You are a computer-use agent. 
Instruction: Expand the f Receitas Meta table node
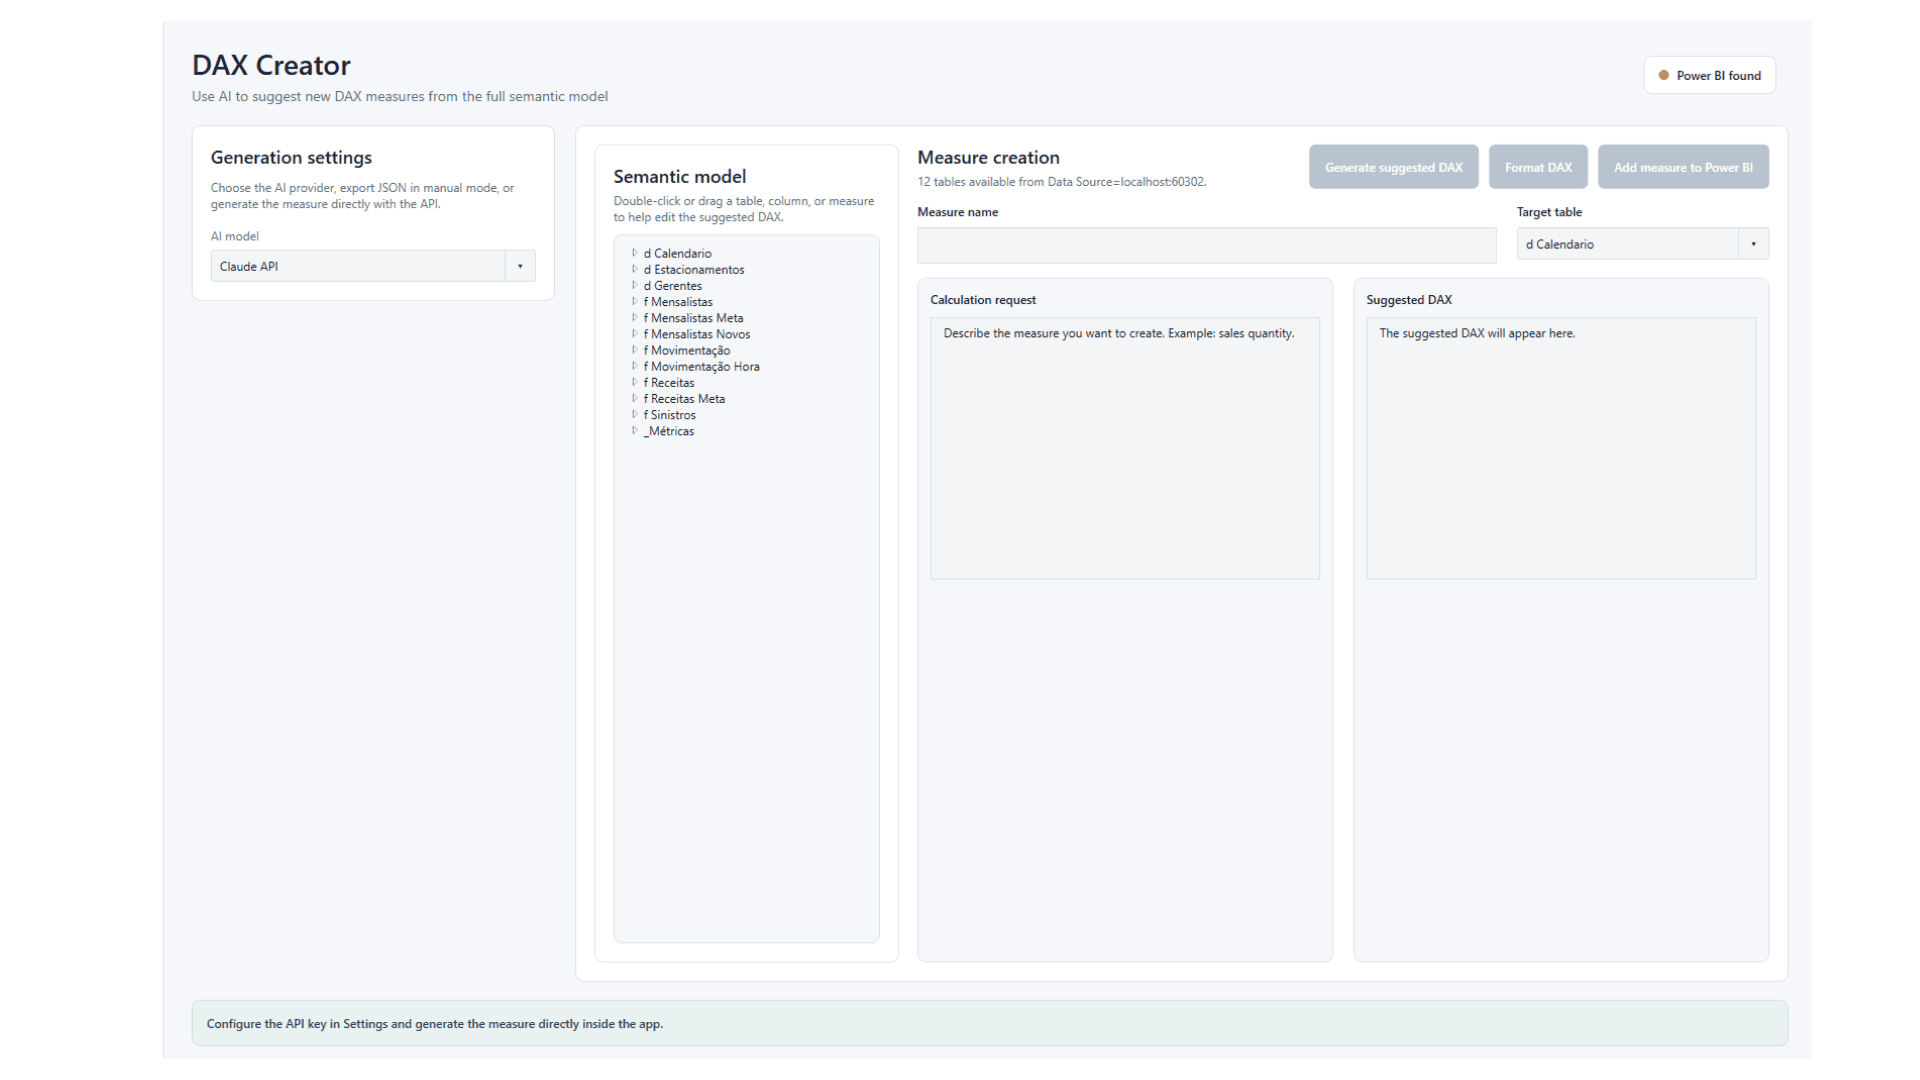tap(634, 398)
